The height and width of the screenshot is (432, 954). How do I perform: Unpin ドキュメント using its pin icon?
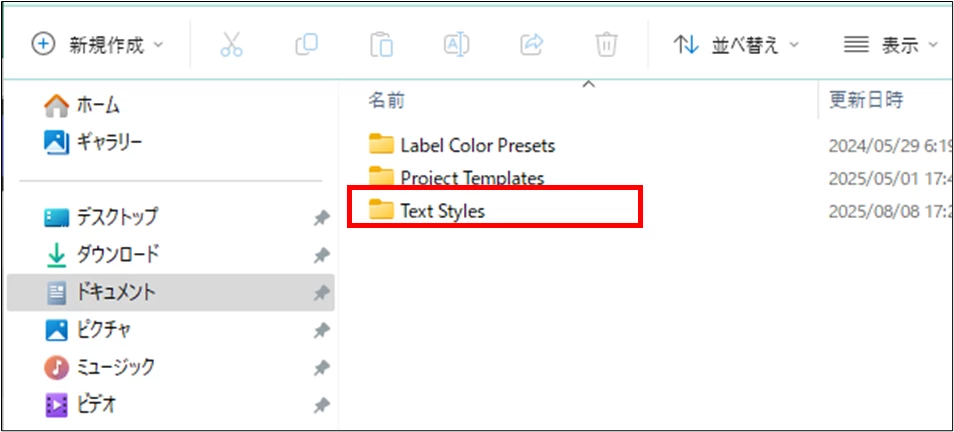(x=321, y=293)
